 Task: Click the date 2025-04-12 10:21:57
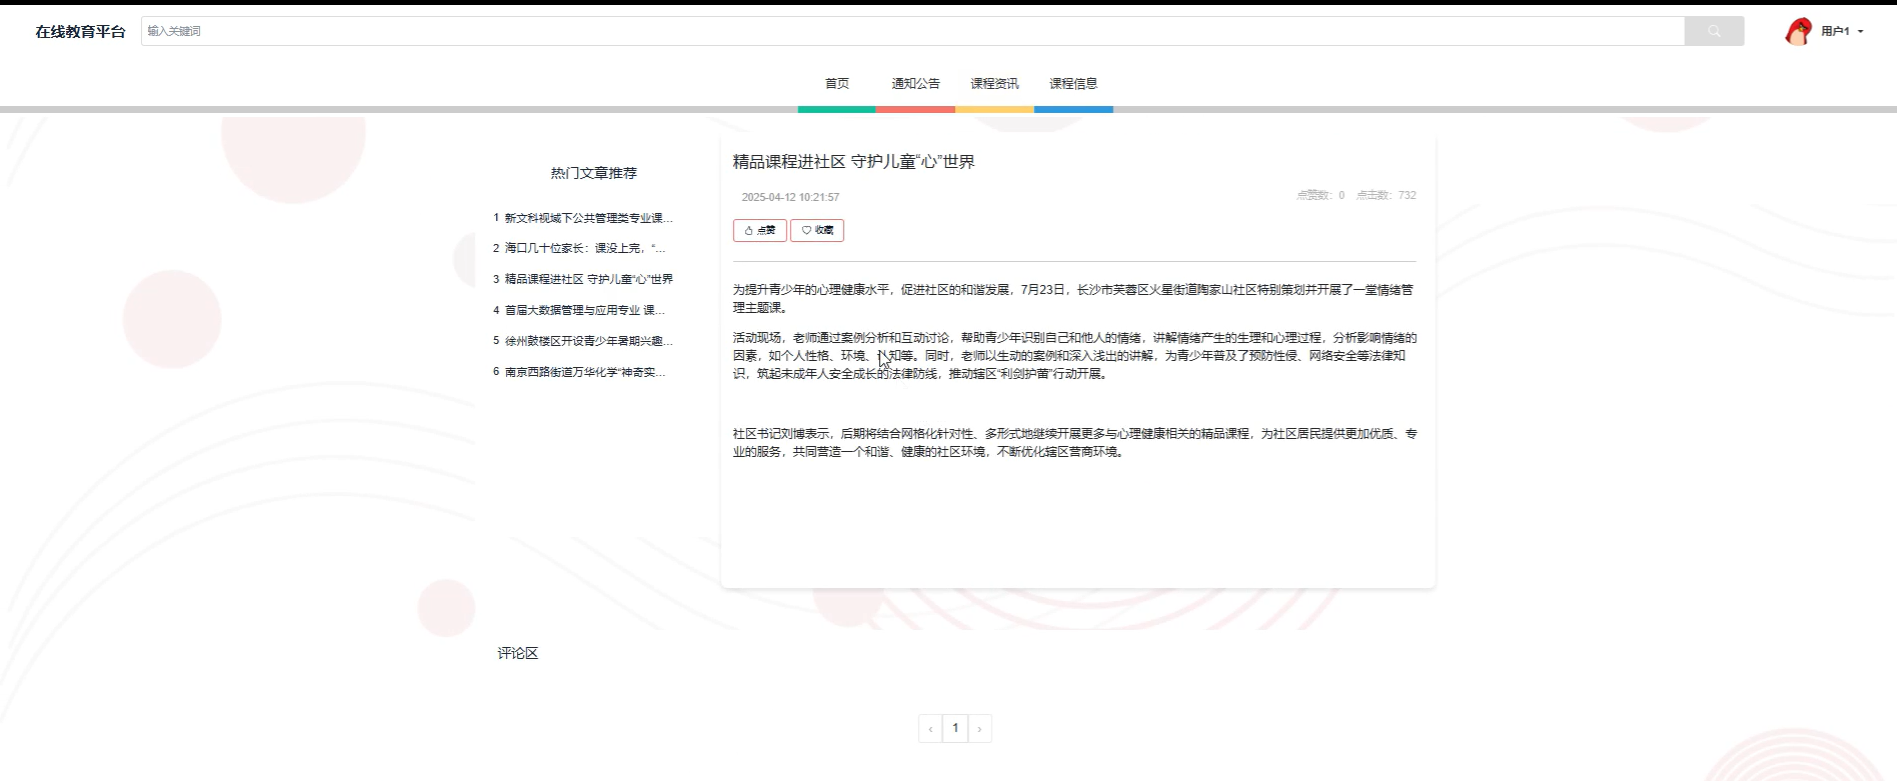point(790,197)
